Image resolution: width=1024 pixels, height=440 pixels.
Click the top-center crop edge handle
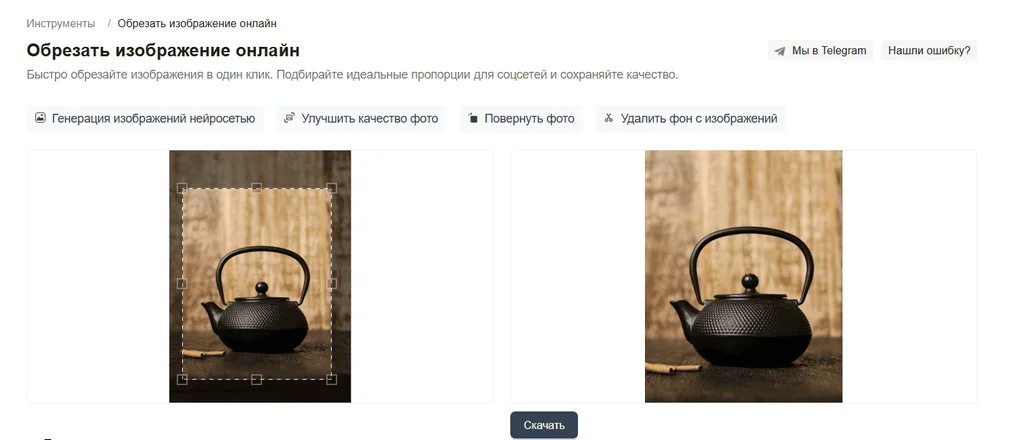tap(257, 188)
